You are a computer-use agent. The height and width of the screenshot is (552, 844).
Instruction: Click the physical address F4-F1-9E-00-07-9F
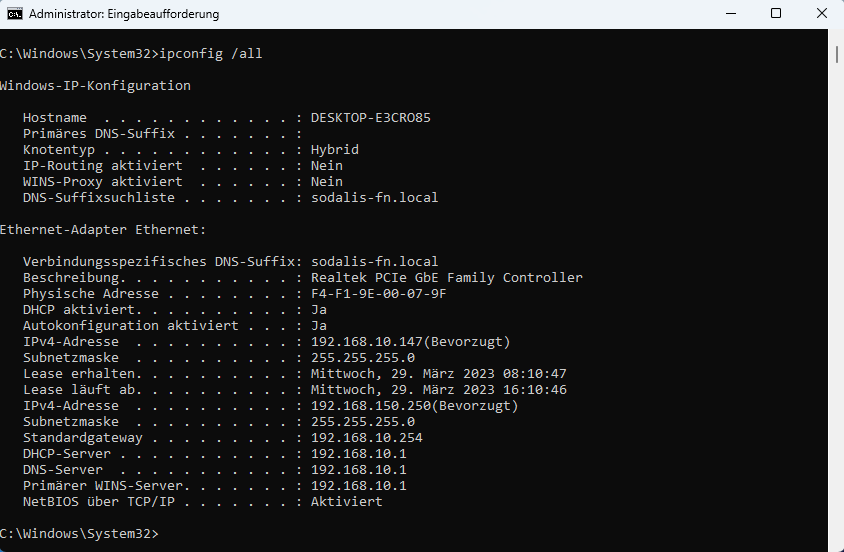tap(378, 294)
